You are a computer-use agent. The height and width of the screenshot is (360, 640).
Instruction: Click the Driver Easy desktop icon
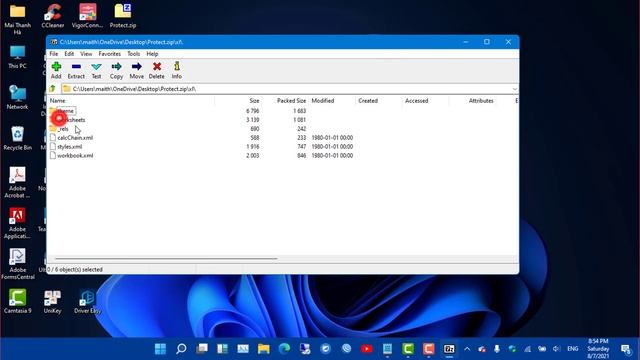(87, 302)
